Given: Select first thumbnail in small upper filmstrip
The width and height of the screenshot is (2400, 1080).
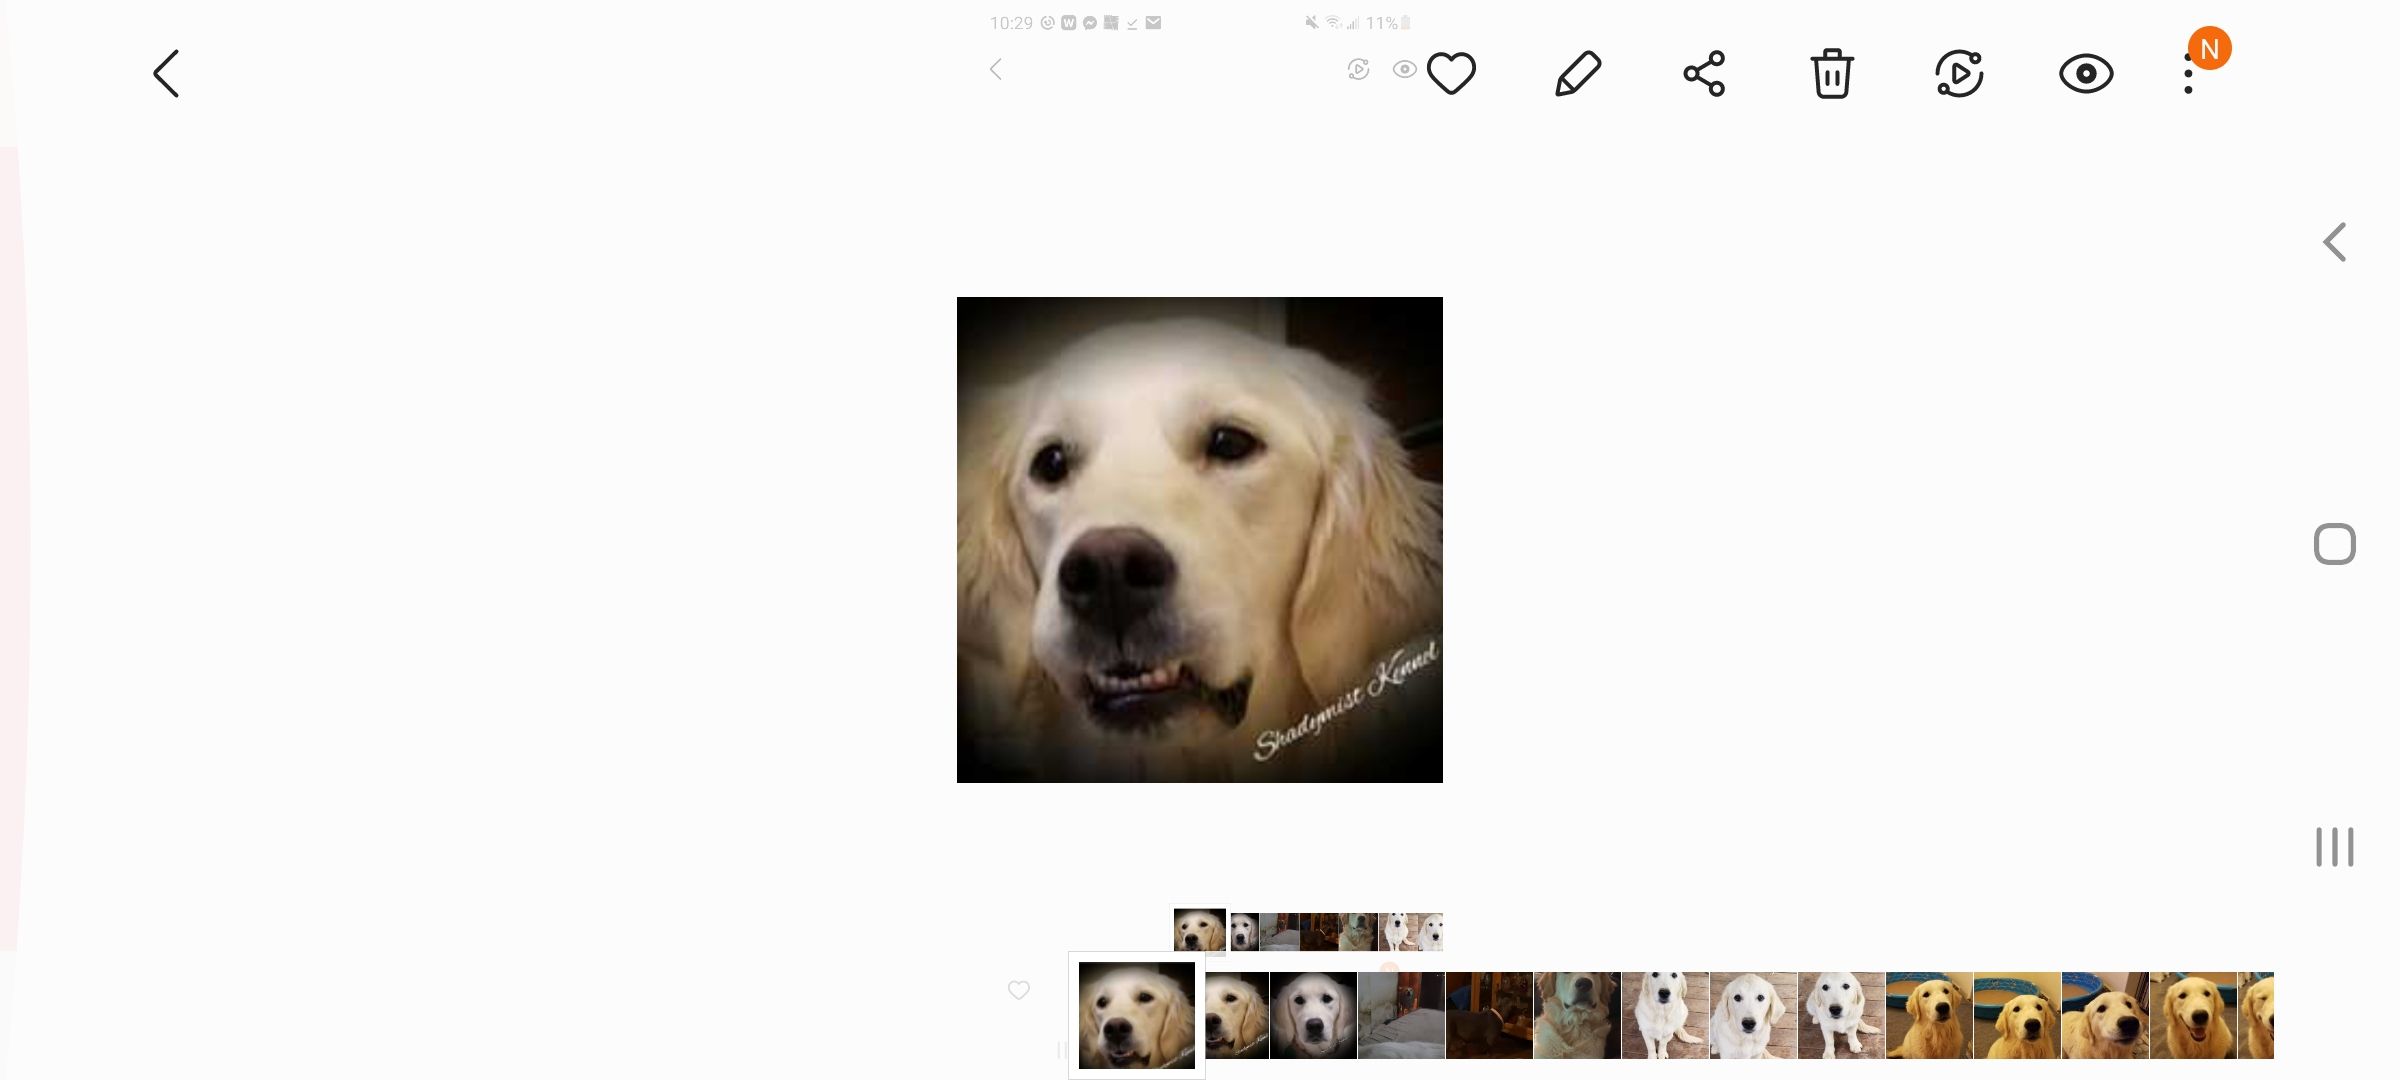Looking at the screenshot, I should (x=1199, y=930).
